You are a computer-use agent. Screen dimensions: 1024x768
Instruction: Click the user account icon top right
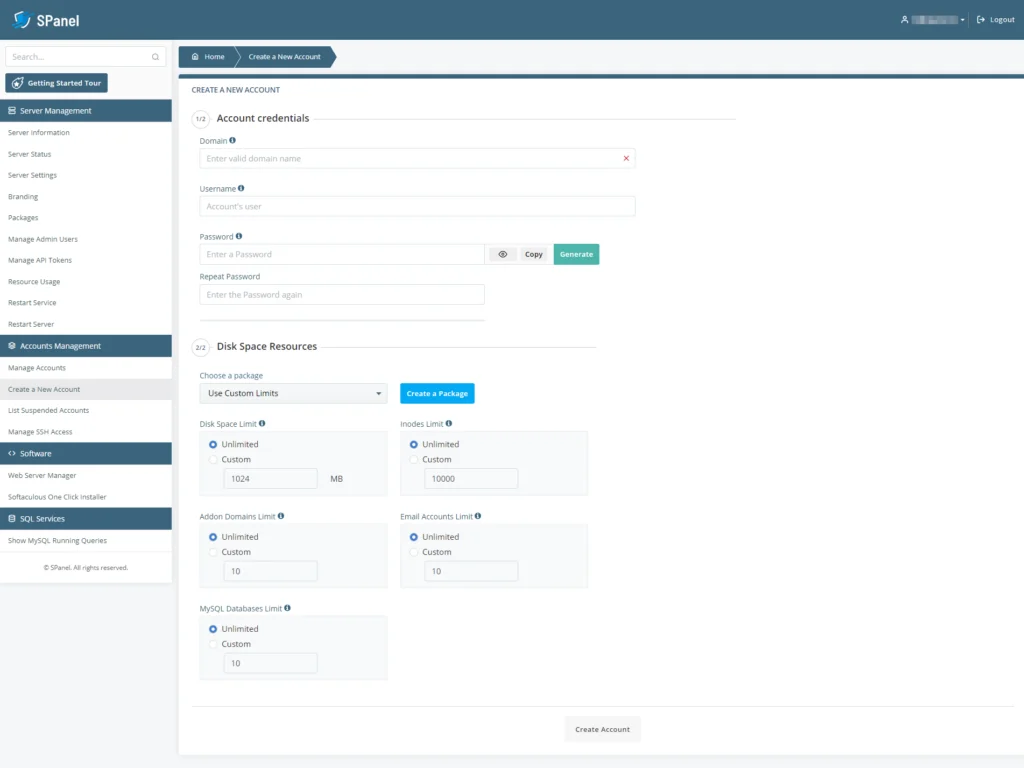click(902, 19)
